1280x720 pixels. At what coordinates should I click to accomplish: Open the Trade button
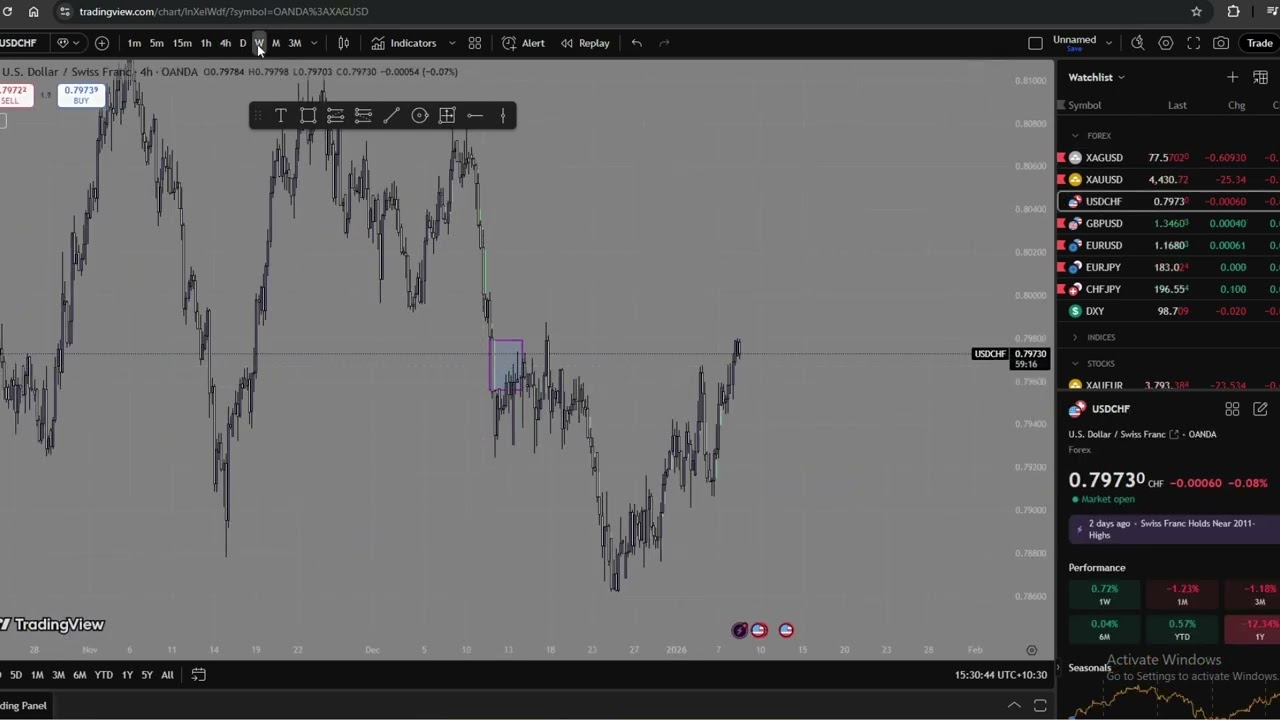click(x=1259, y=43)
